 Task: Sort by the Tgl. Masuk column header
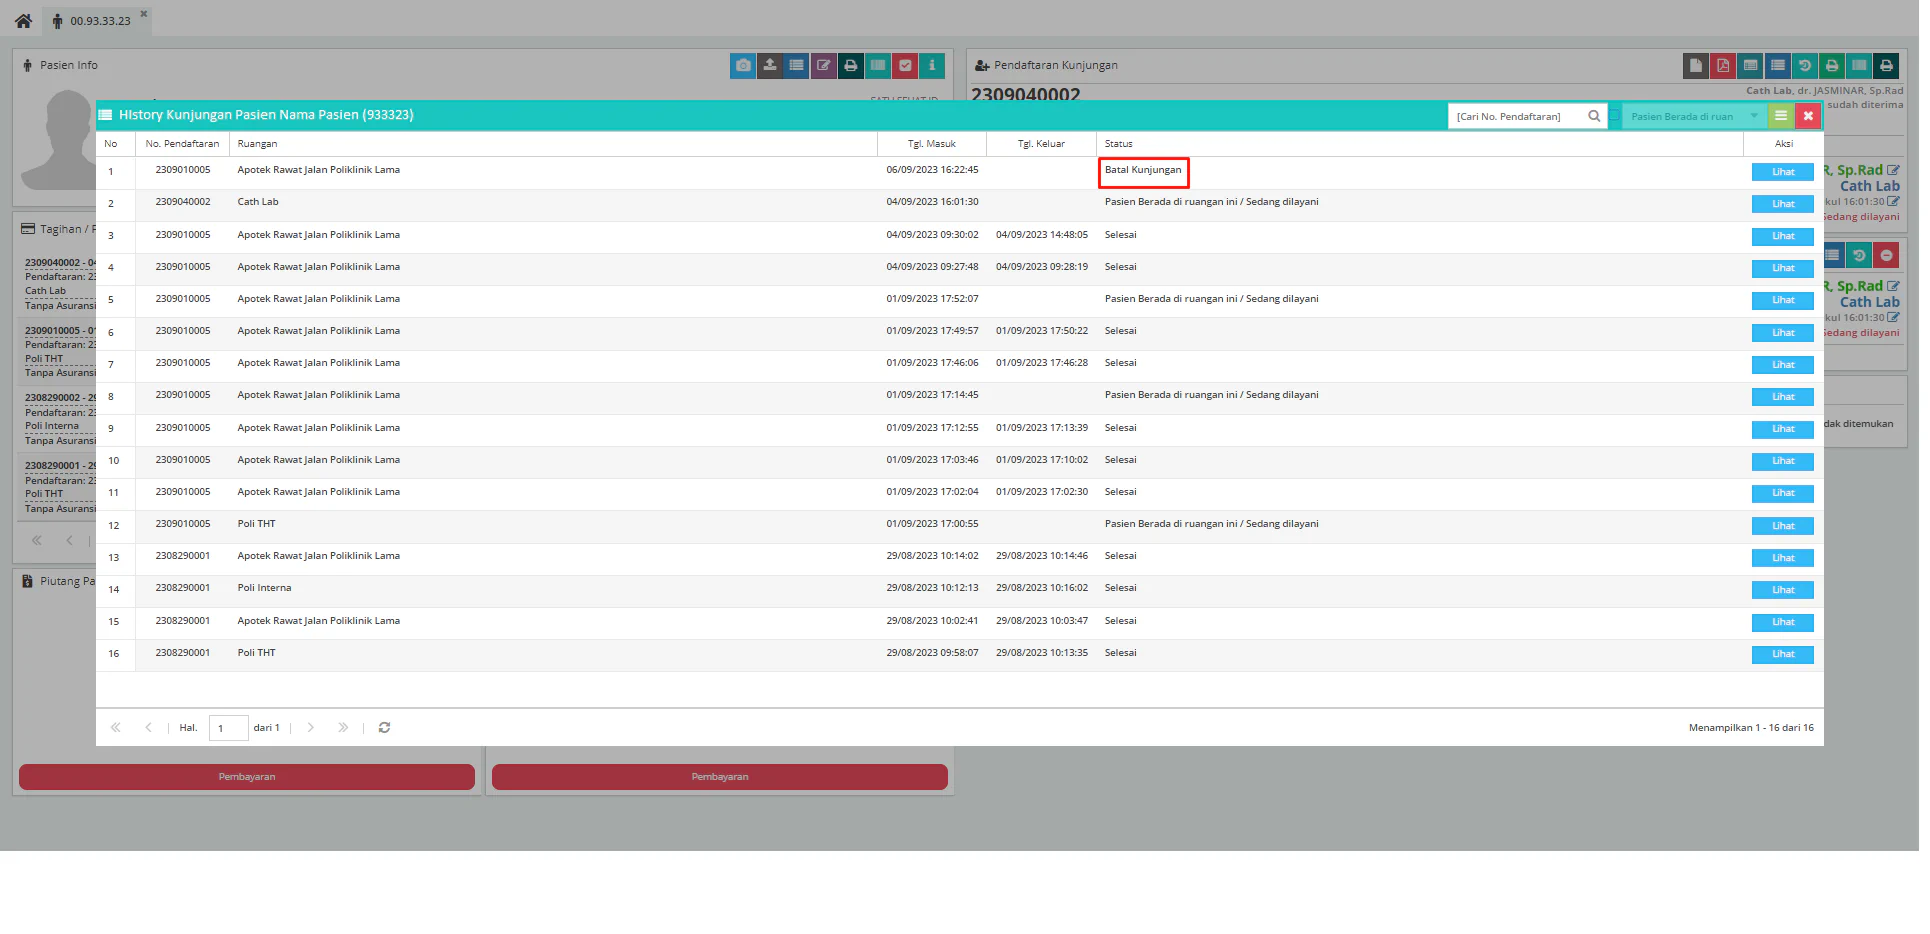tap(932, 144)
